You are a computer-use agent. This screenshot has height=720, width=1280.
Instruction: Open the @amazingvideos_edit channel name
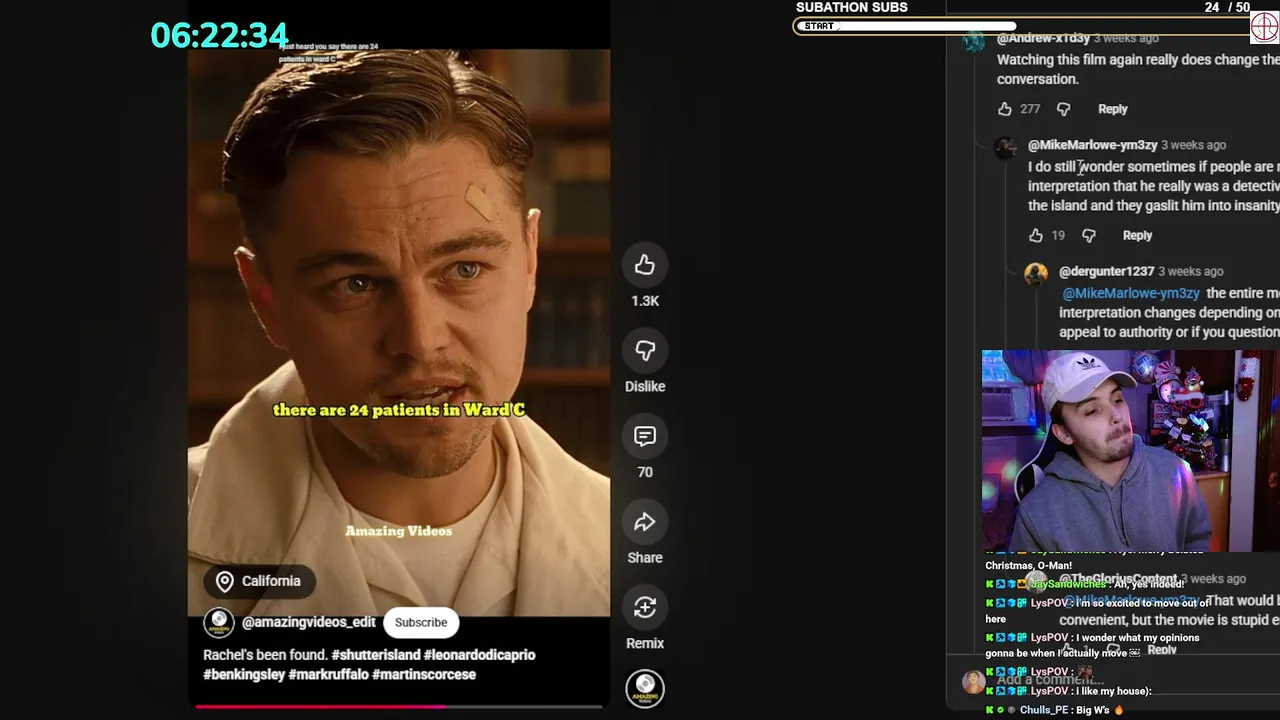[x=309, y=622]
